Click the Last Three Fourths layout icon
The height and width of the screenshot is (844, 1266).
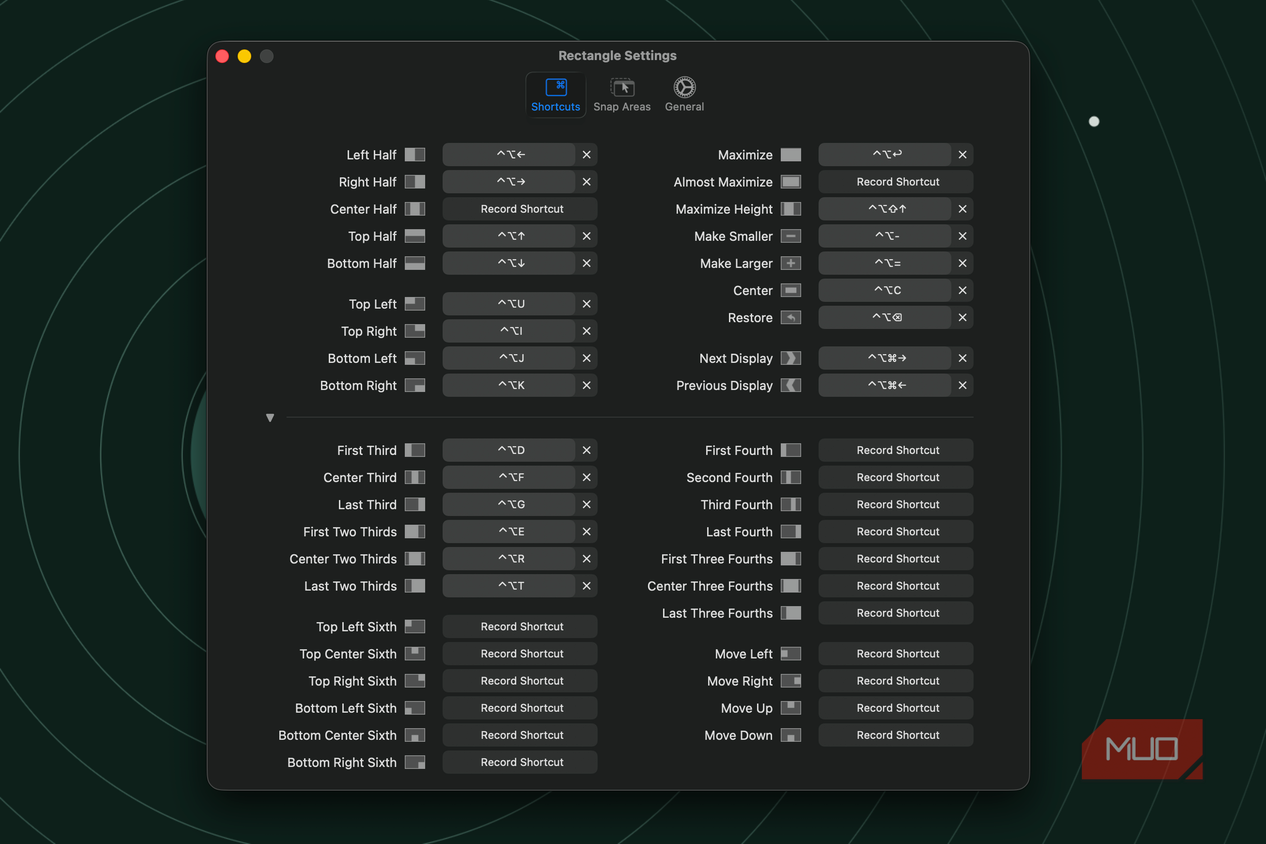pos(791,613)
